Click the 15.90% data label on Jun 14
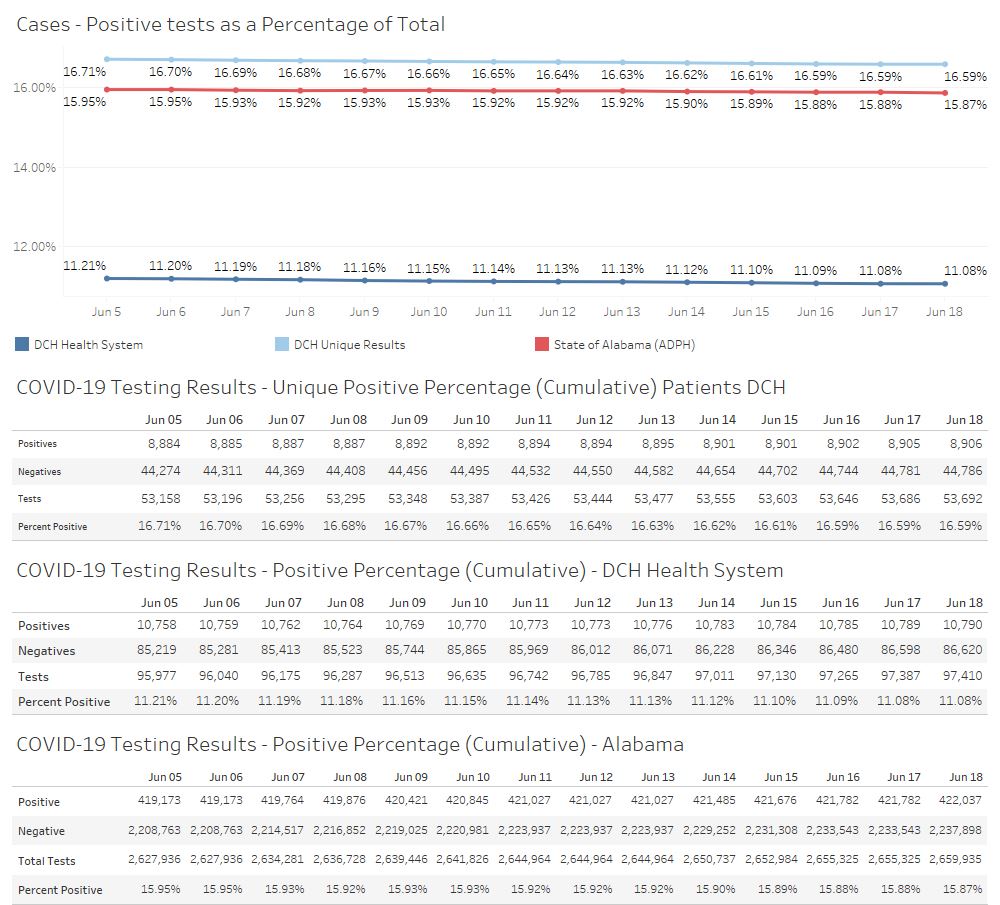This screenshot has height=905, width=1000. (686, 103)
